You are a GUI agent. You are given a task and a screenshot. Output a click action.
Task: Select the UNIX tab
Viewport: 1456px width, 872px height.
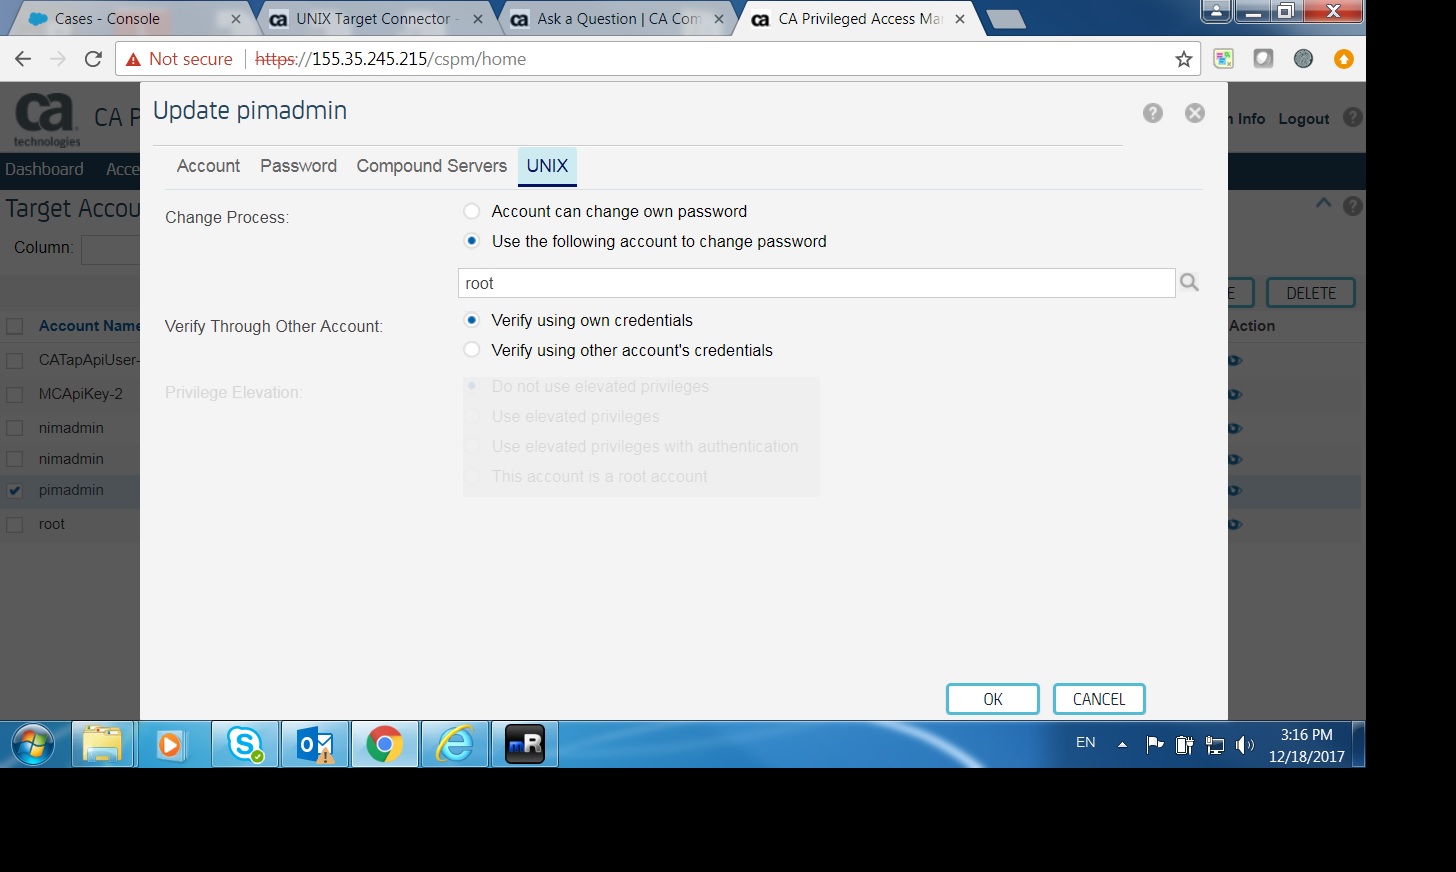tap(547, 166)
